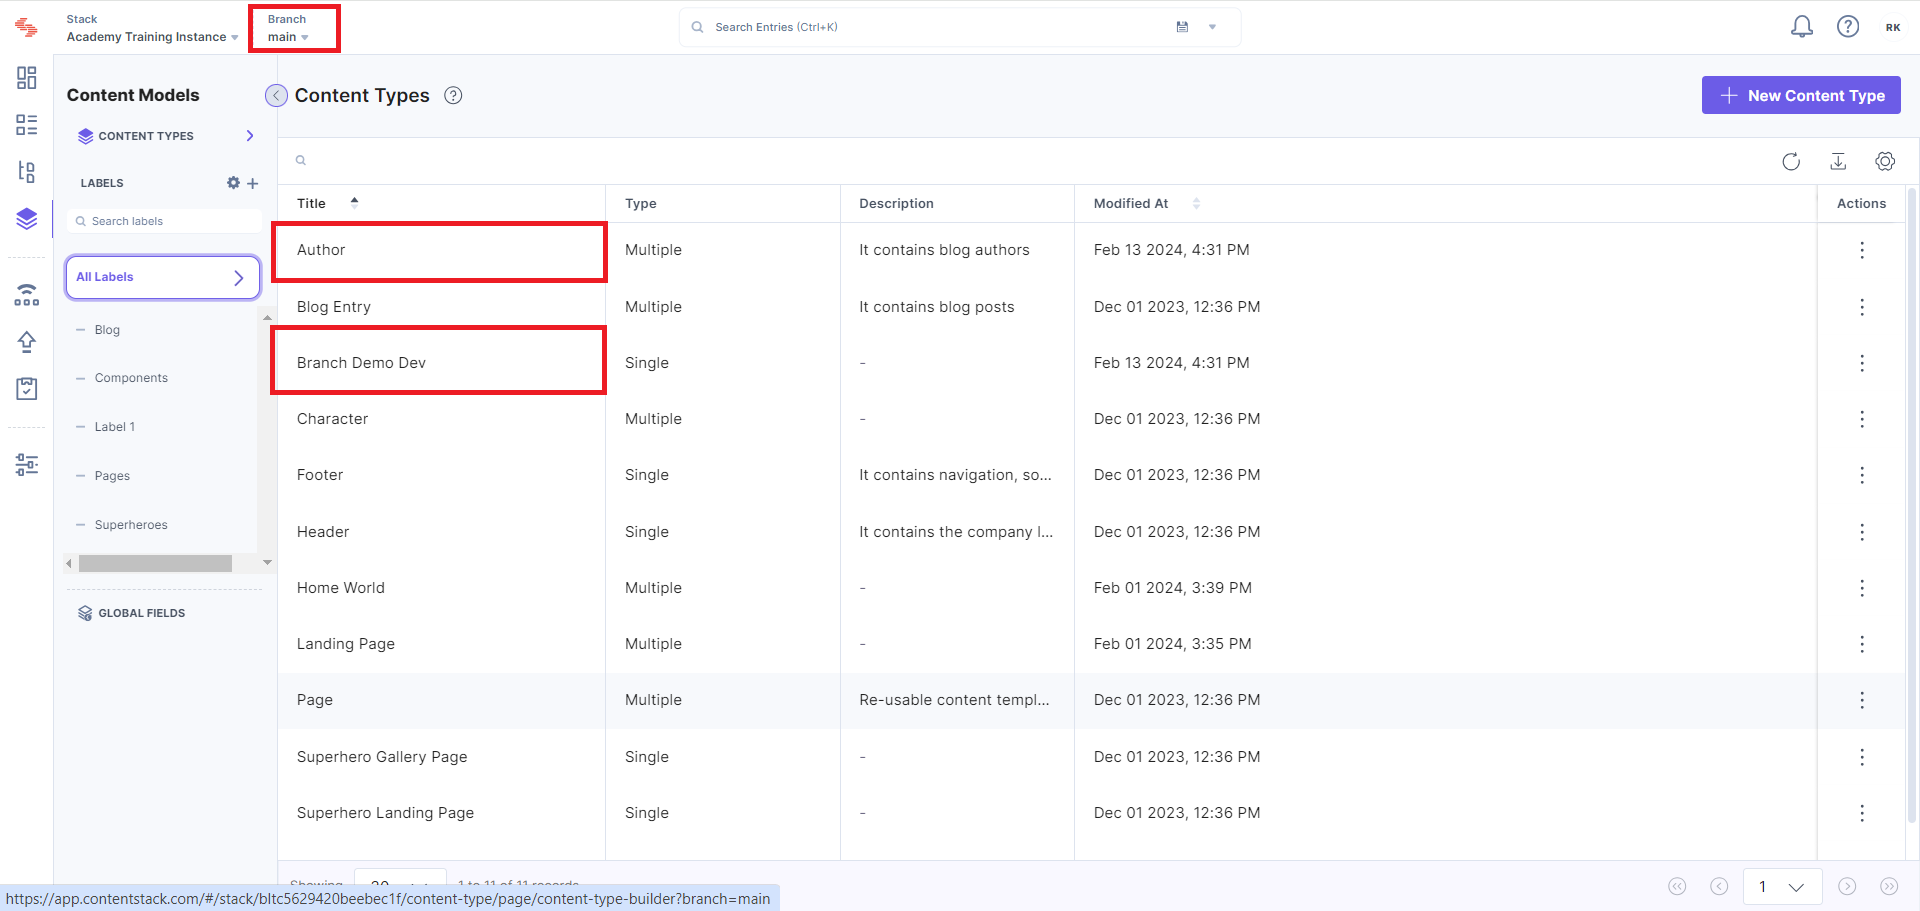
Task: Open the Tasks clipboard icon in sidebar
Action: click(x=27, y=389)
